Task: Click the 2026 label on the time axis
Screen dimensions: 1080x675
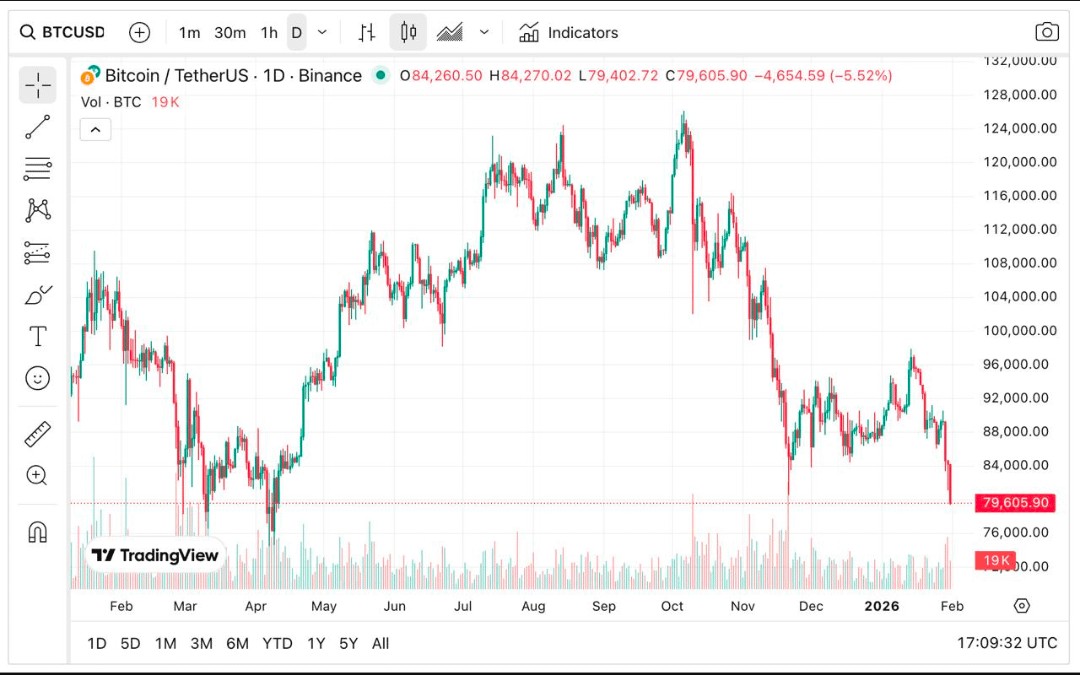Action: click(882, 606)
